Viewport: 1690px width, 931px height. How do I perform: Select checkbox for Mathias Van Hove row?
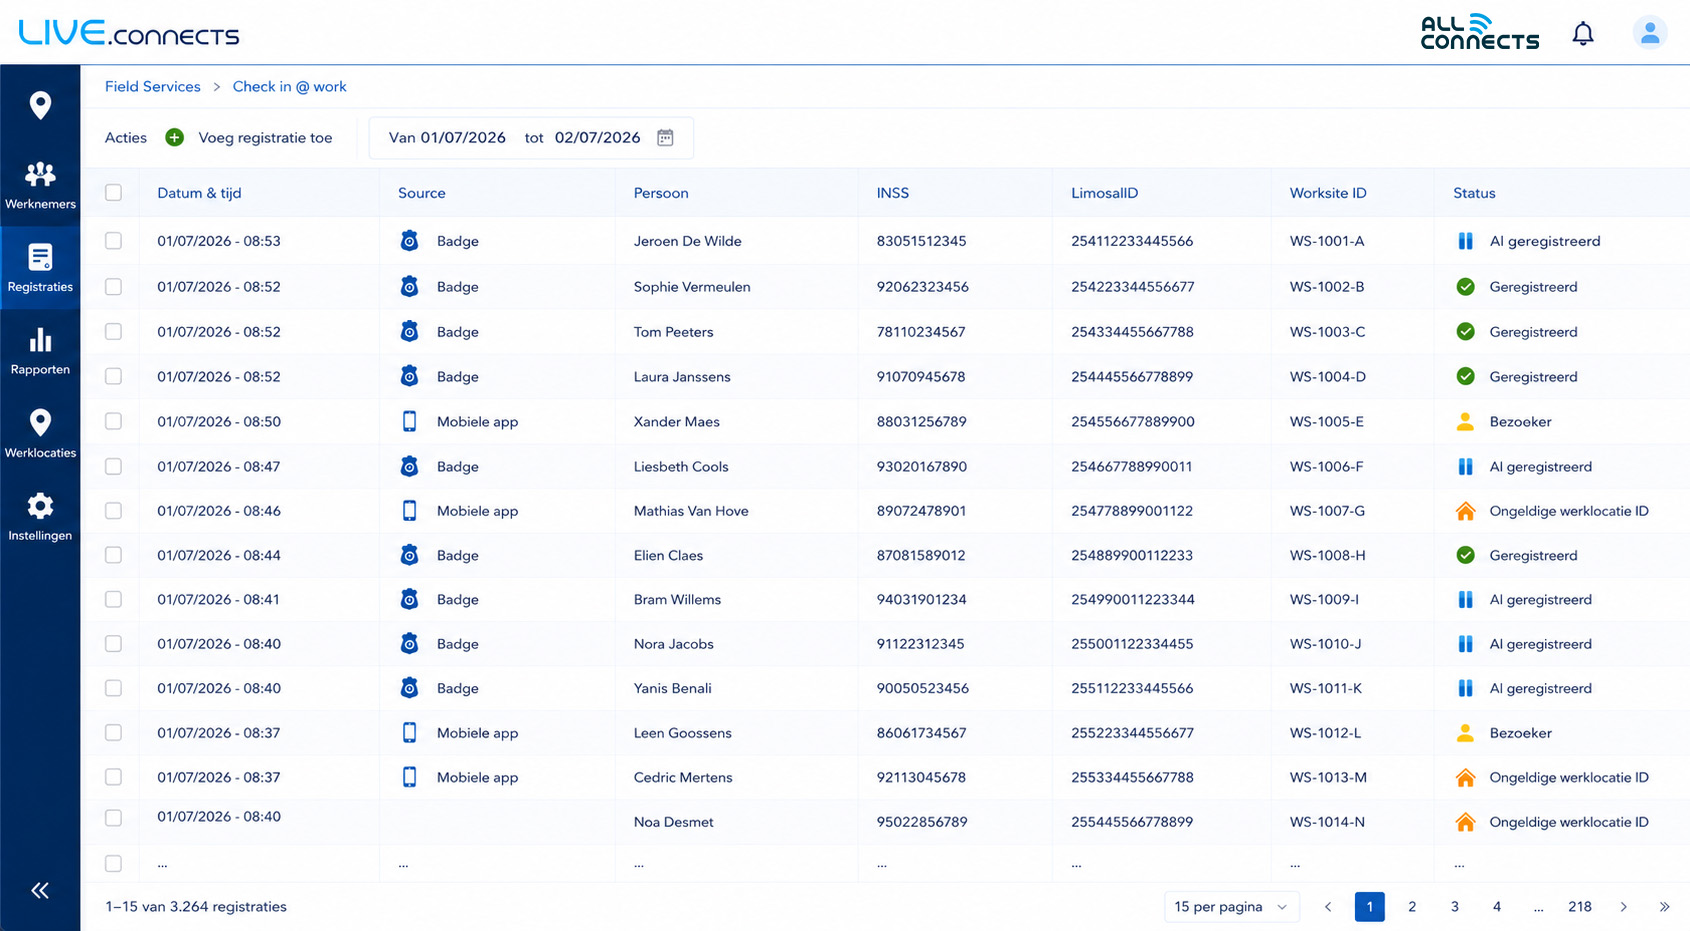point(114,511)
